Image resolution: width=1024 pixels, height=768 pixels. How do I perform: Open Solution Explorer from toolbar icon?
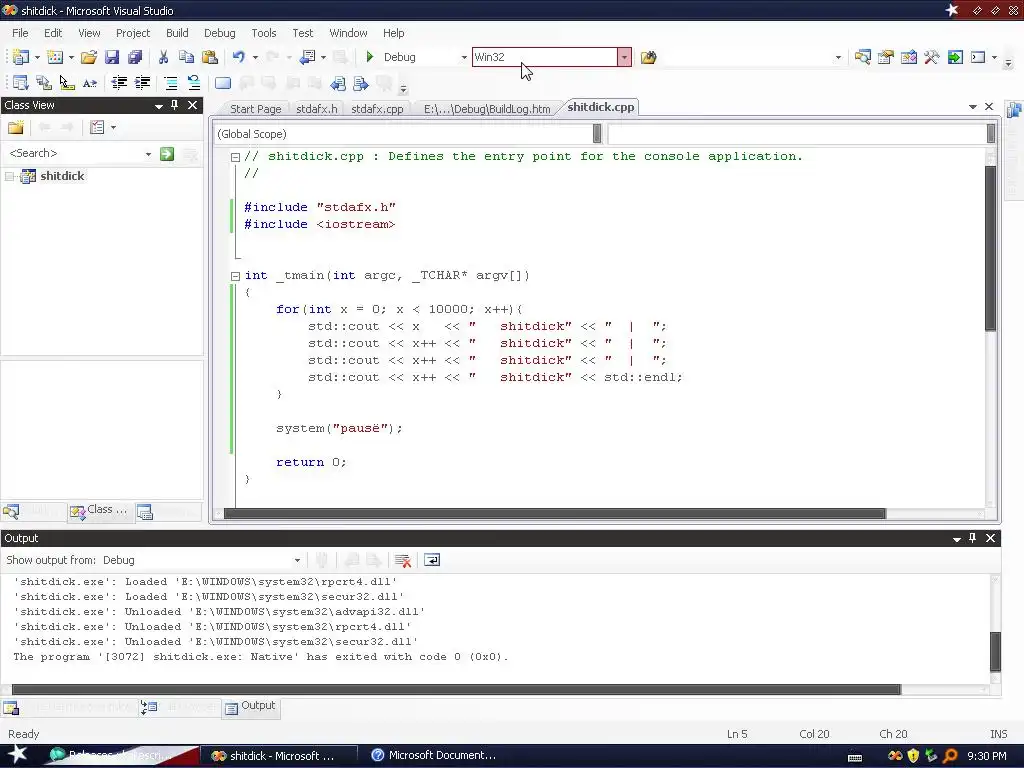point(863,57)
